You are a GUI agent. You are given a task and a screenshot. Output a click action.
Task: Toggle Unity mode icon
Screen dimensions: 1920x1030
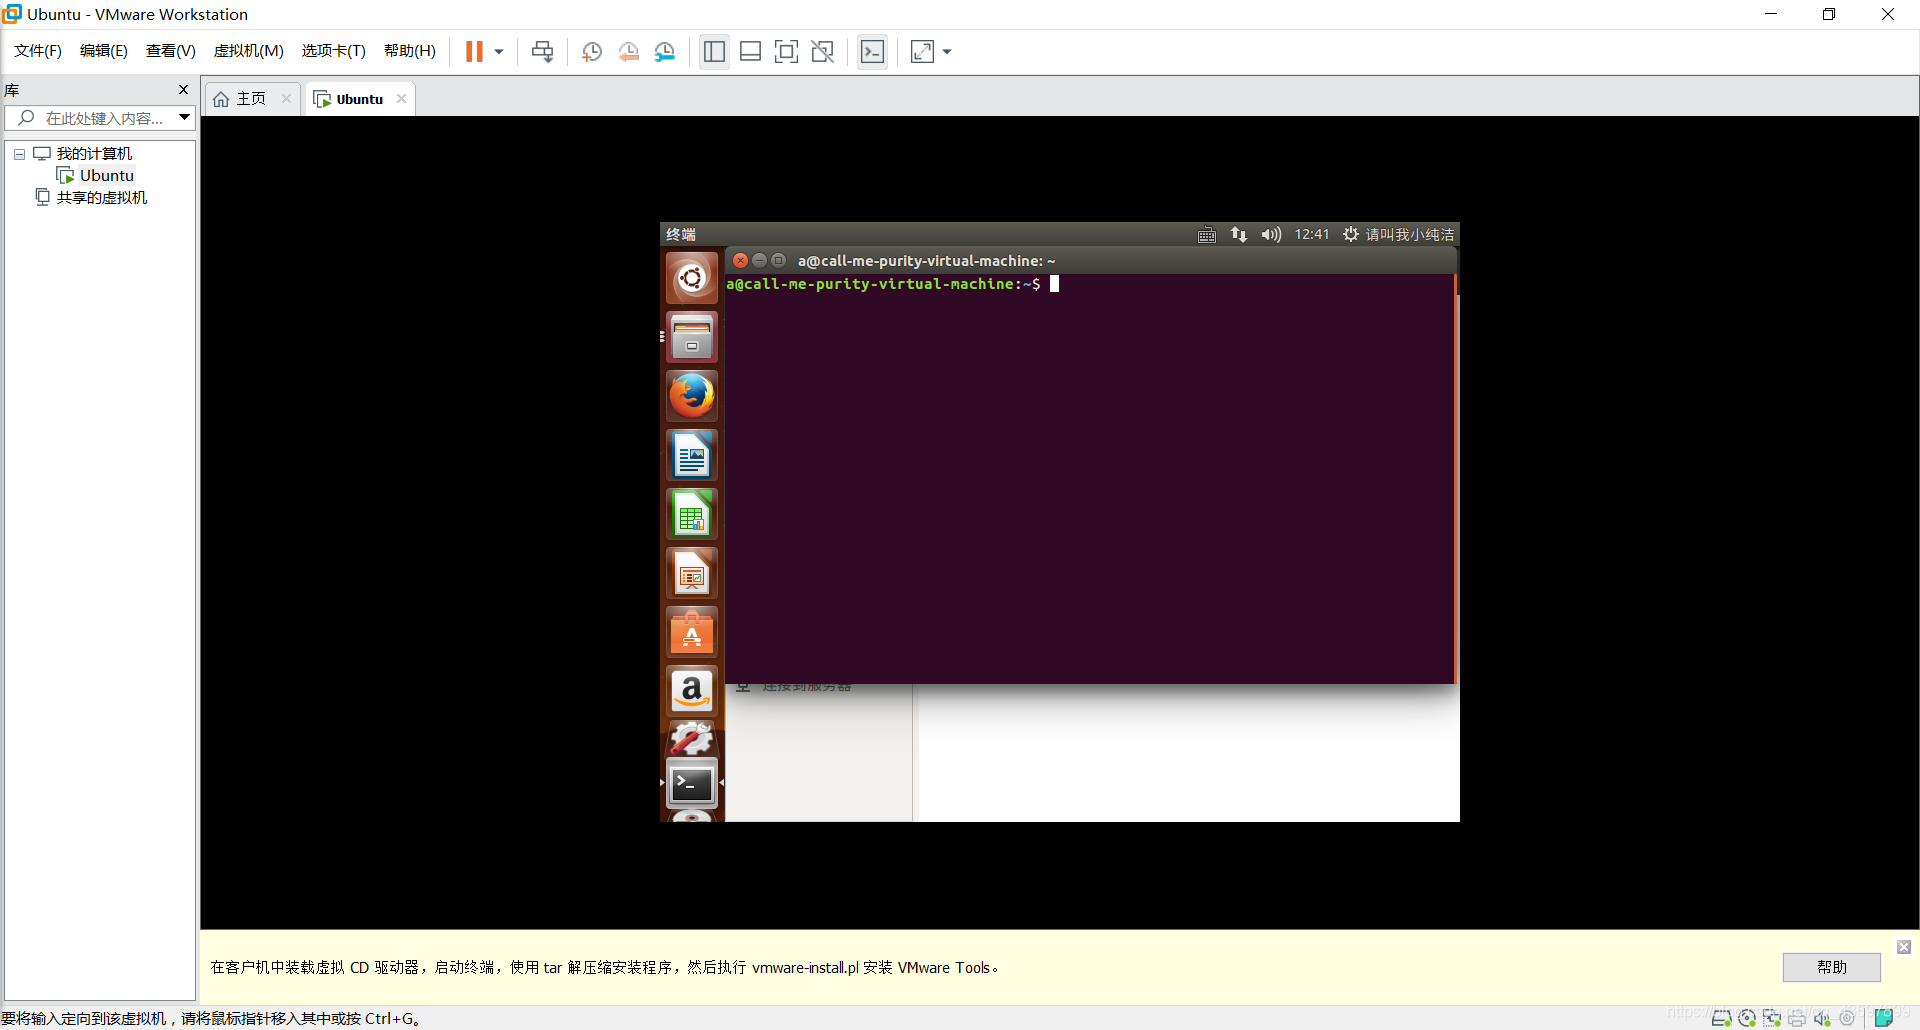click(x=822, y=51)
